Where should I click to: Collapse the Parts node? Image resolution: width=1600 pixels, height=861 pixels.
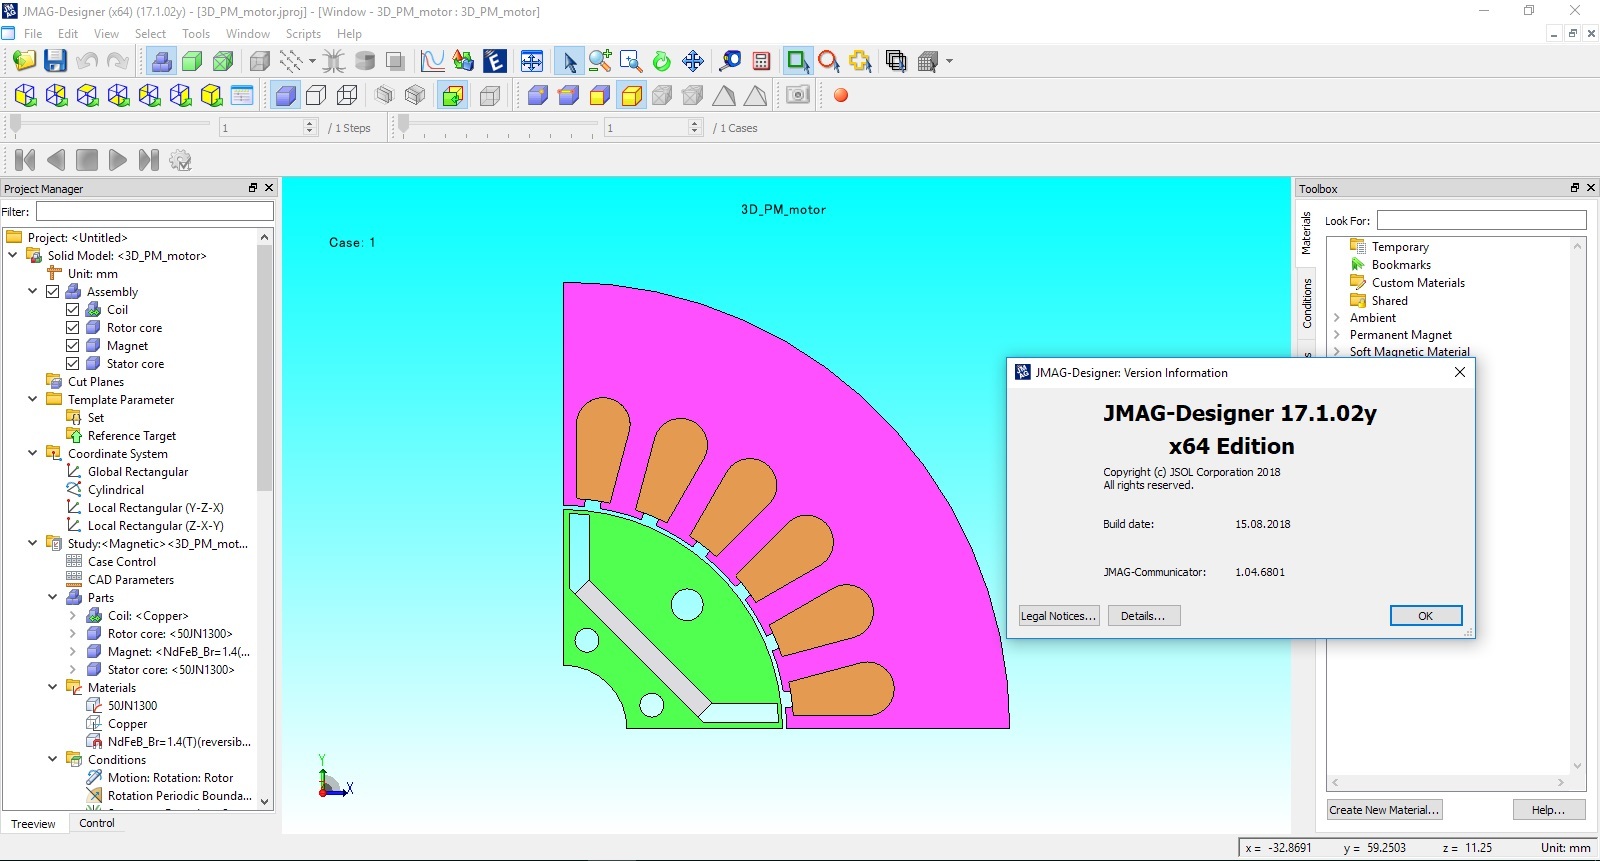click(x=52, y=597)
